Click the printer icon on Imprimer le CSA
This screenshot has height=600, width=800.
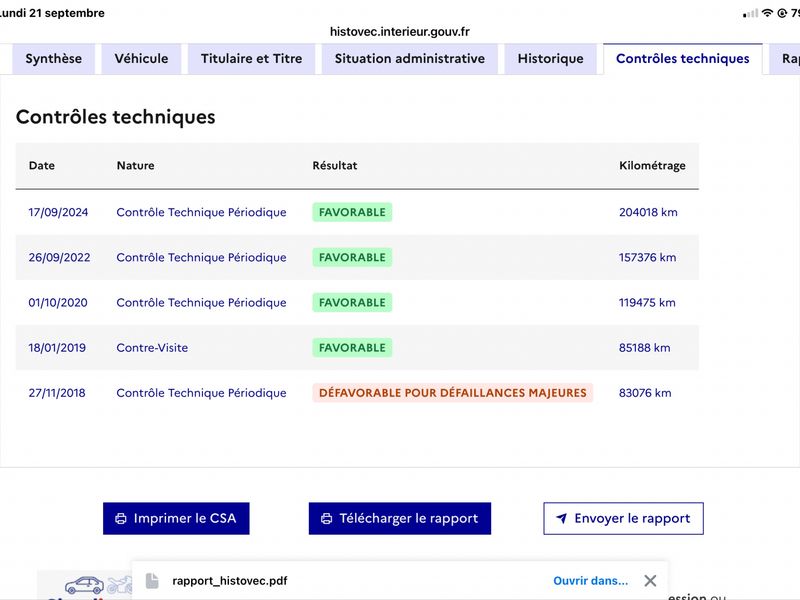[121, 518]
